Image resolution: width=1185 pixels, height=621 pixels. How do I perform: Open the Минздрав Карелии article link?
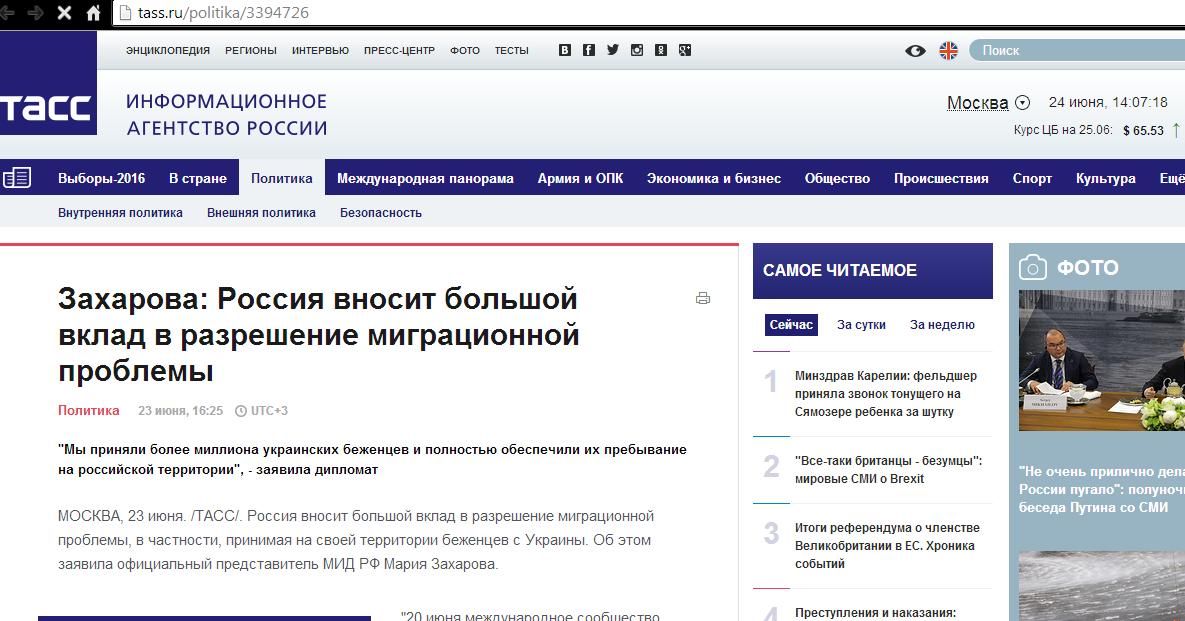tap(886, 394)
